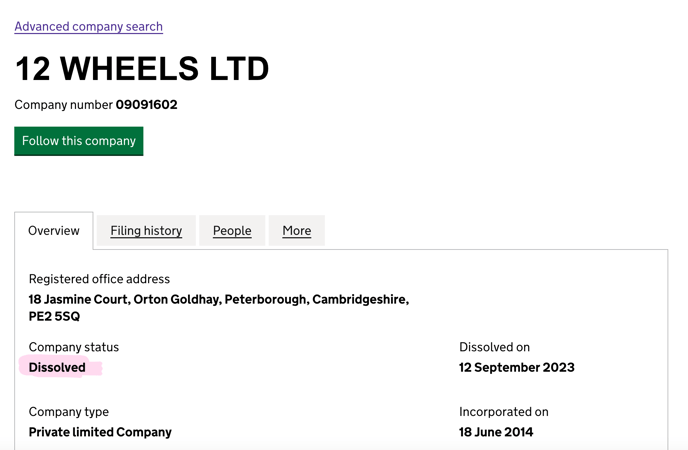Click the Follow this company button
The height and width of the screenshot is (450, 688).
pos(79,141)
